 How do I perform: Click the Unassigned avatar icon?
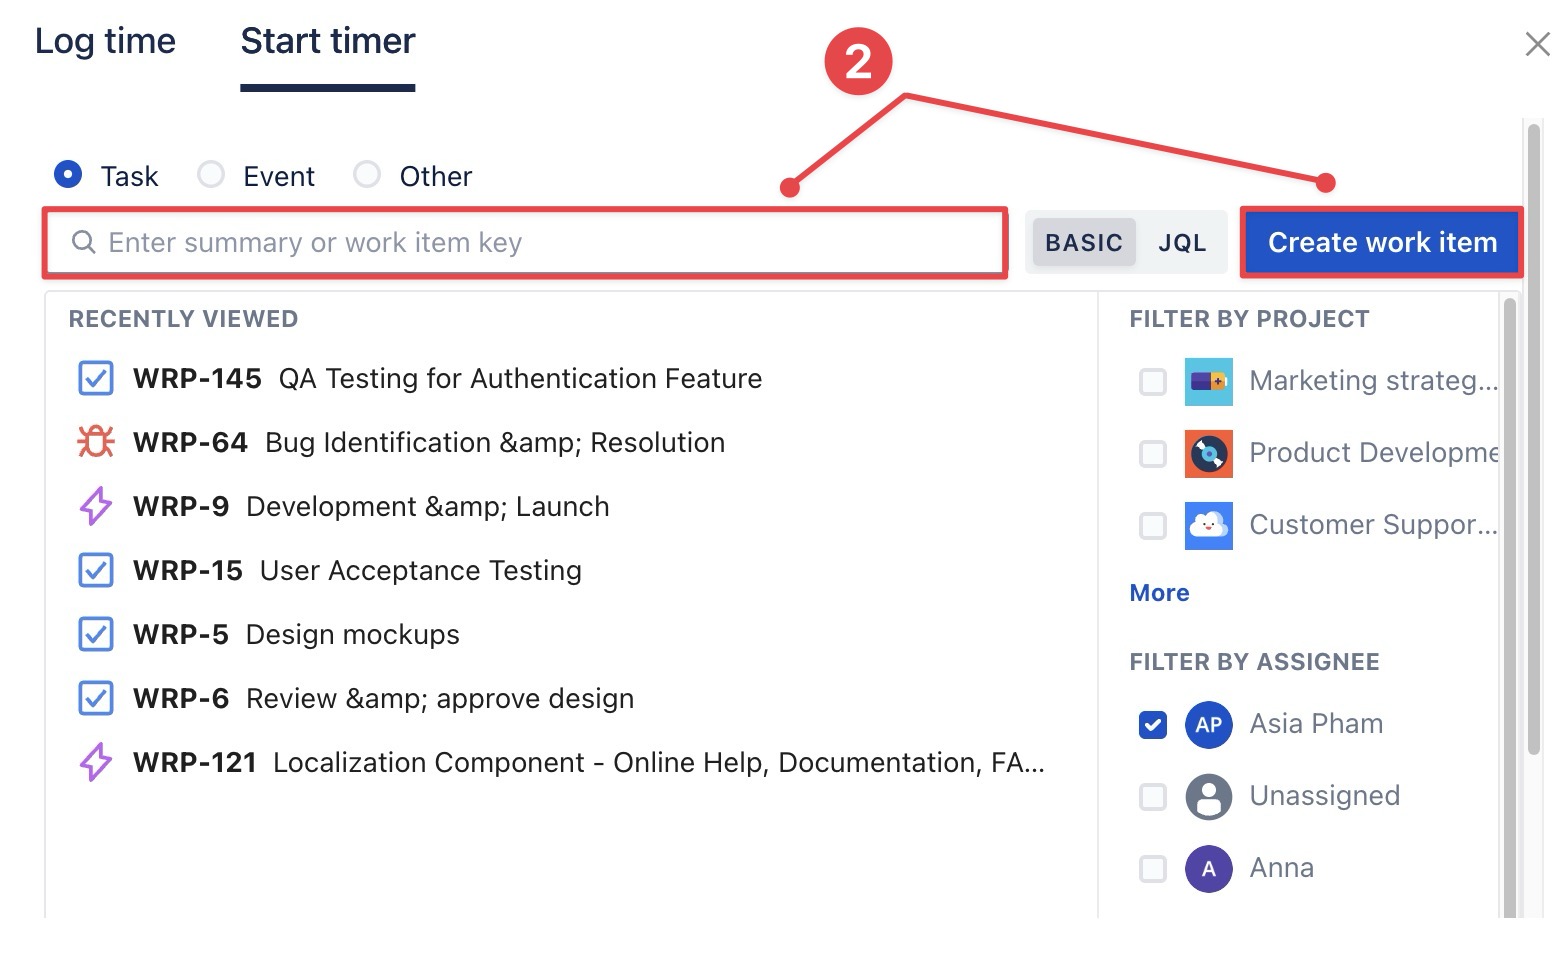(1208, 796)
